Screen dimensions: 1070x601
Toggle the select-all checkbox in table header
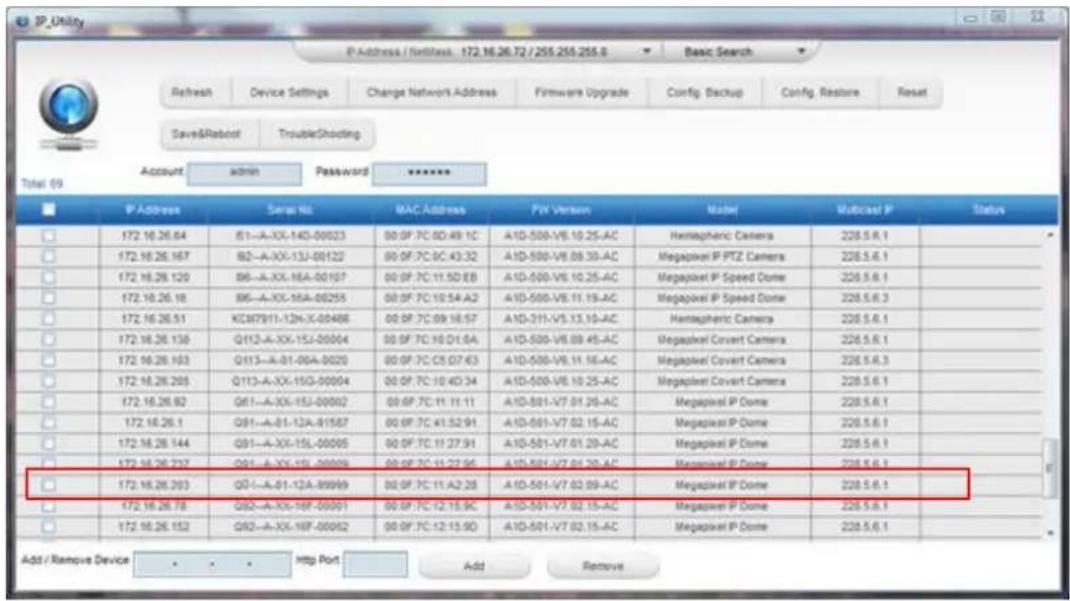coord(48,209)
